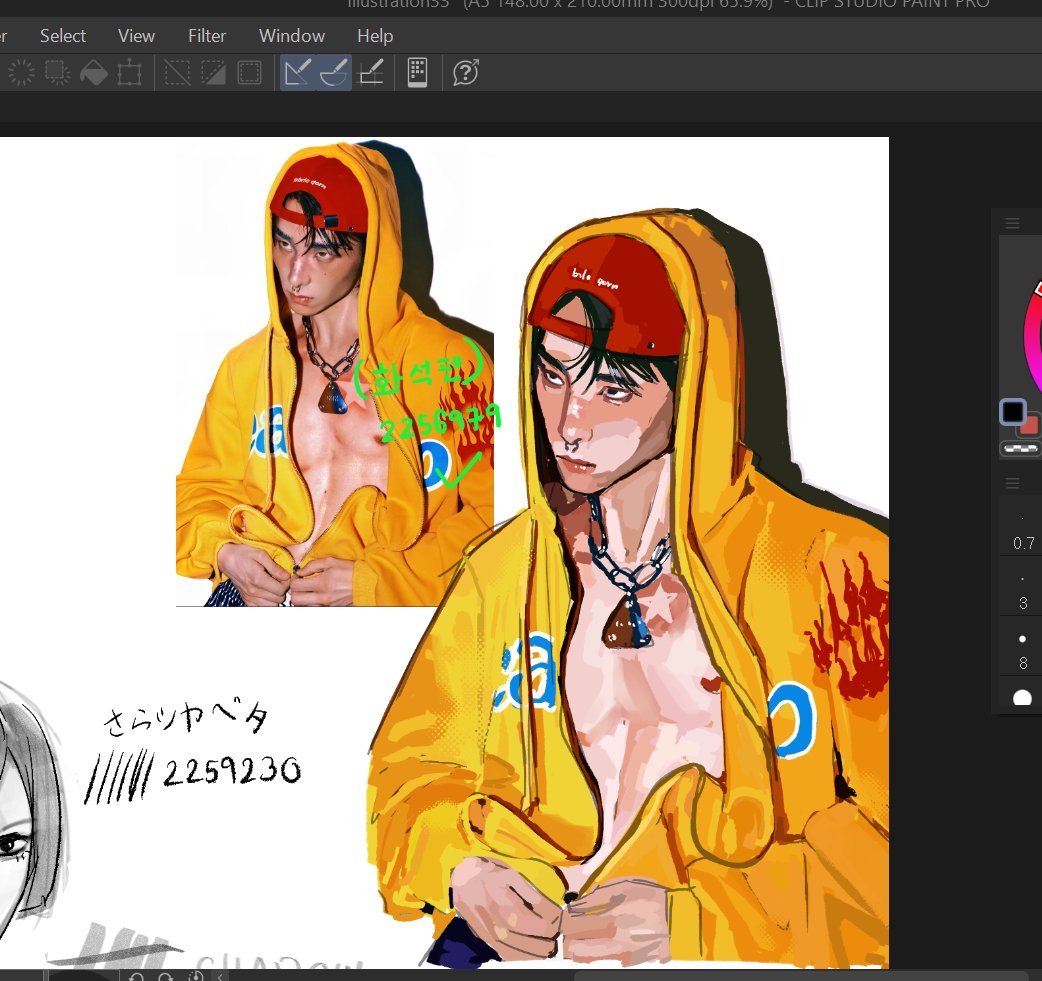Image resolution: width=1042 pixels, height=981 pixels.
Task: Rotate canvas right at bottom bar
Action: tap(165, 976)
